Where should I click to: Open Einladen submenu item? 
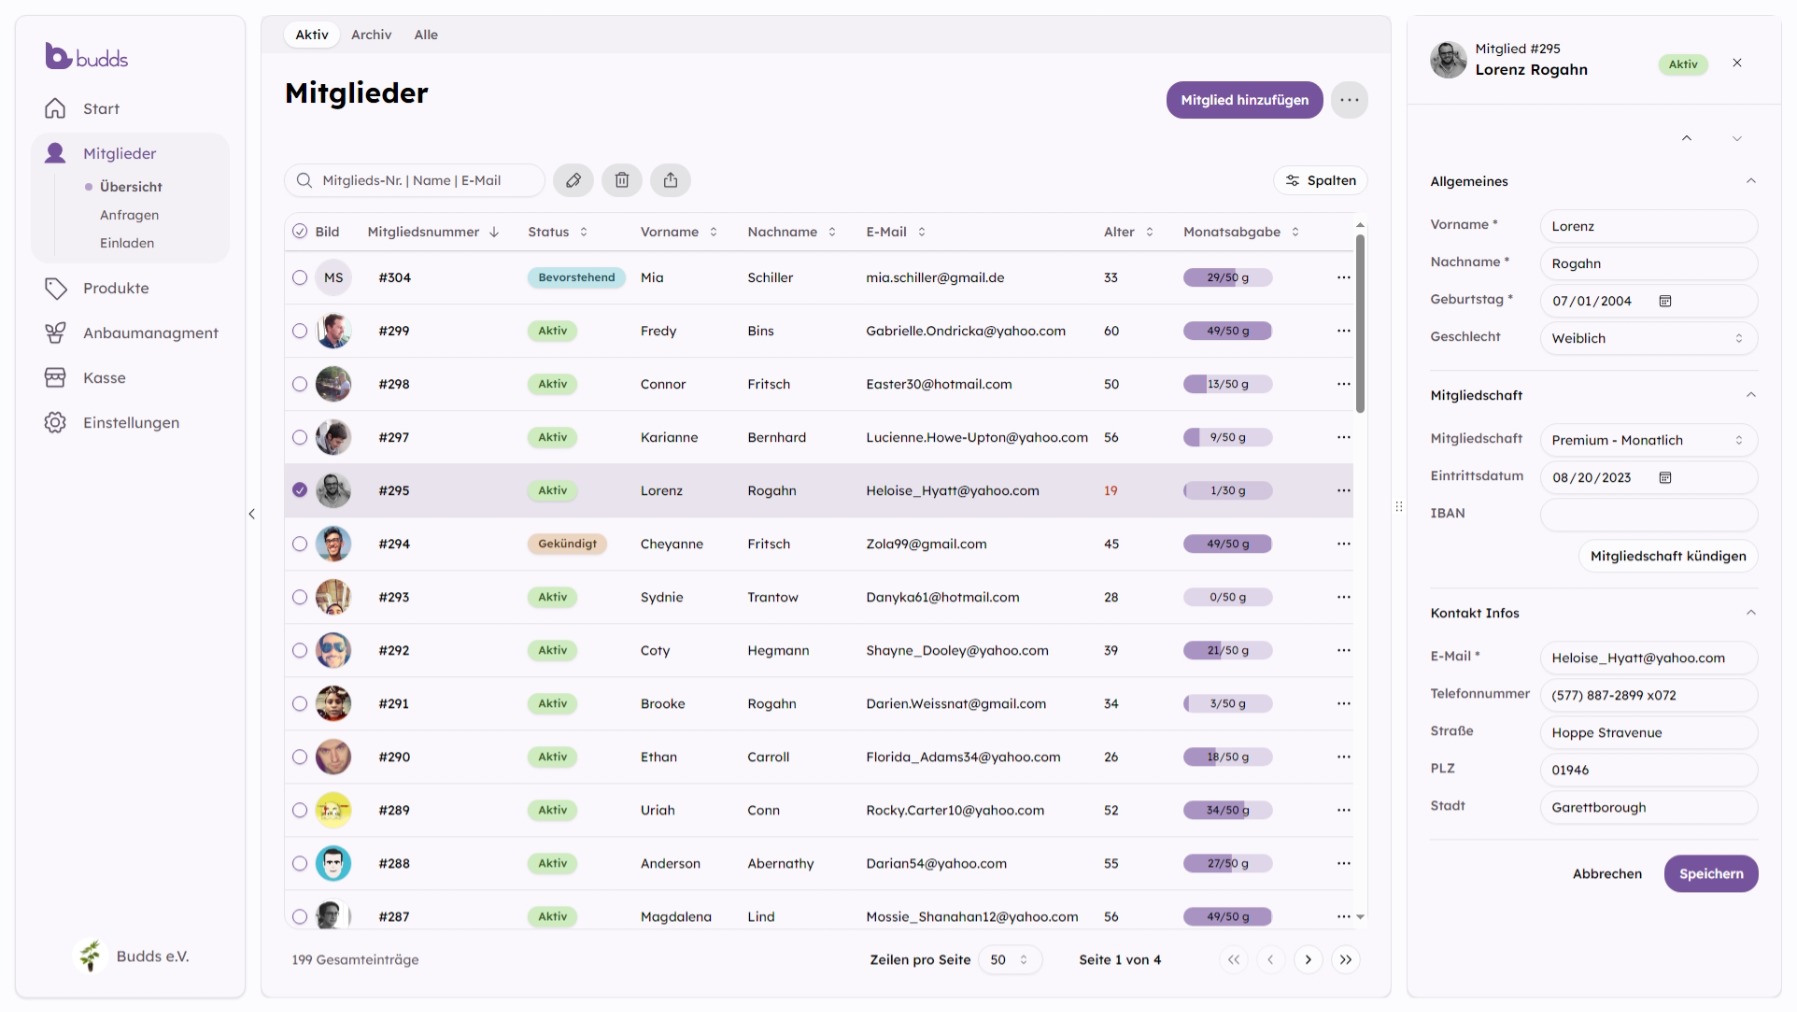tap(127, 243)
